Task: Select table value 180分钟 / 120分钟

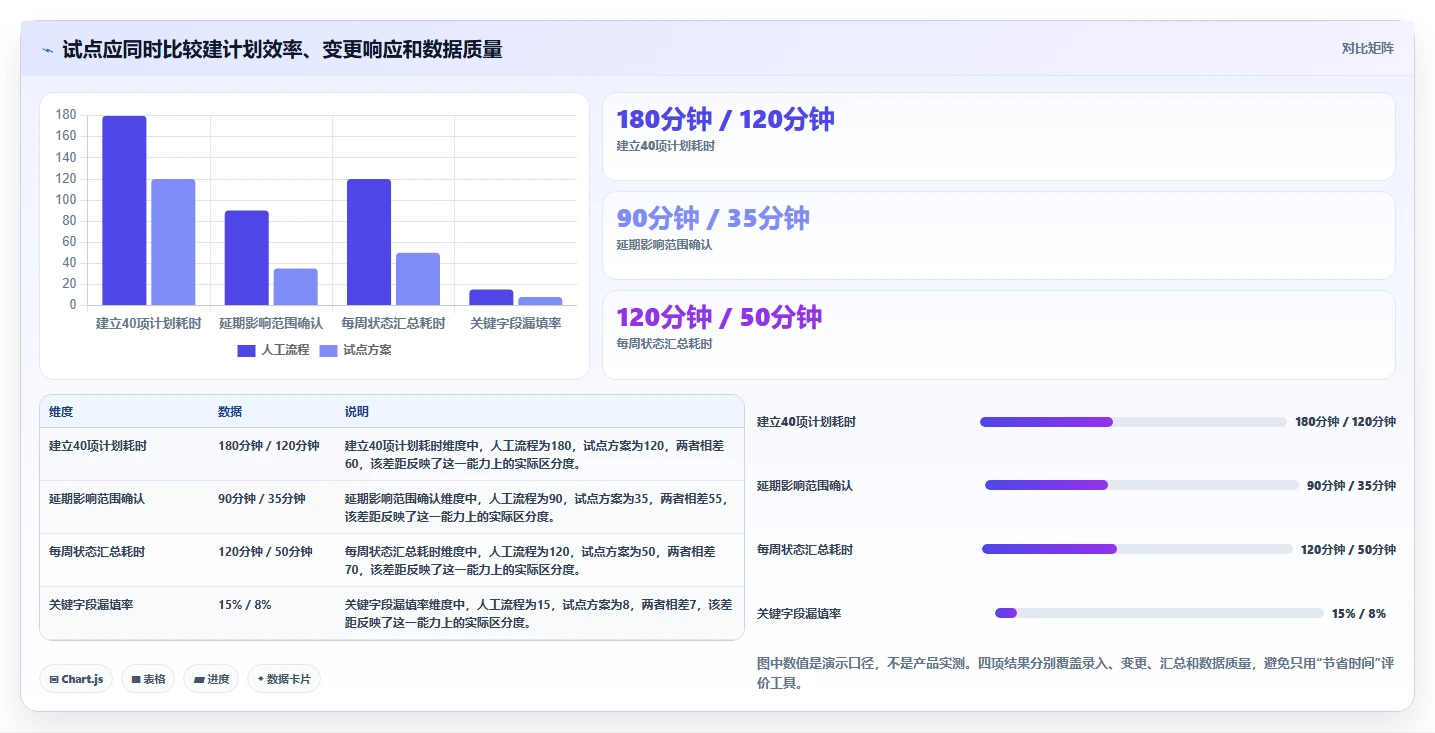Action: point(269,446)
